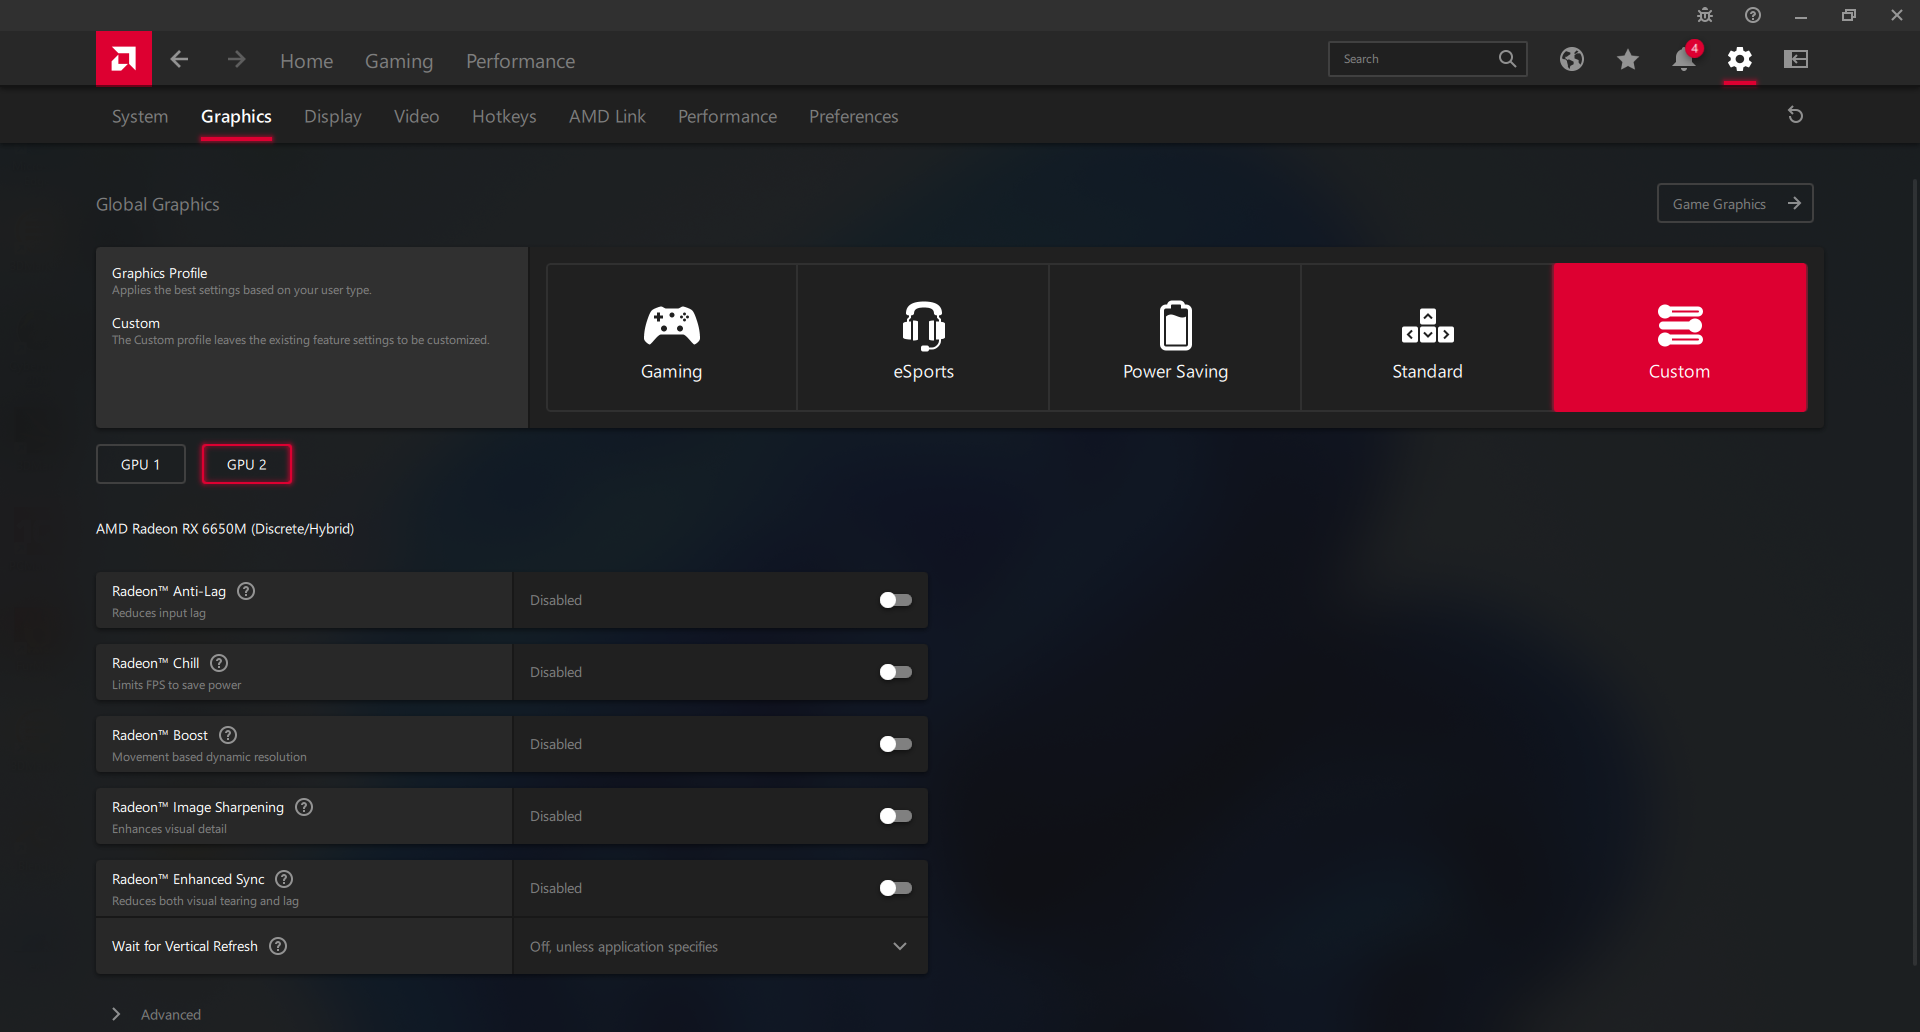The width and height of the screenshot is (1920, 1032).
Task: Open the Performance settings sub-tab
Action: pos(727,116)
